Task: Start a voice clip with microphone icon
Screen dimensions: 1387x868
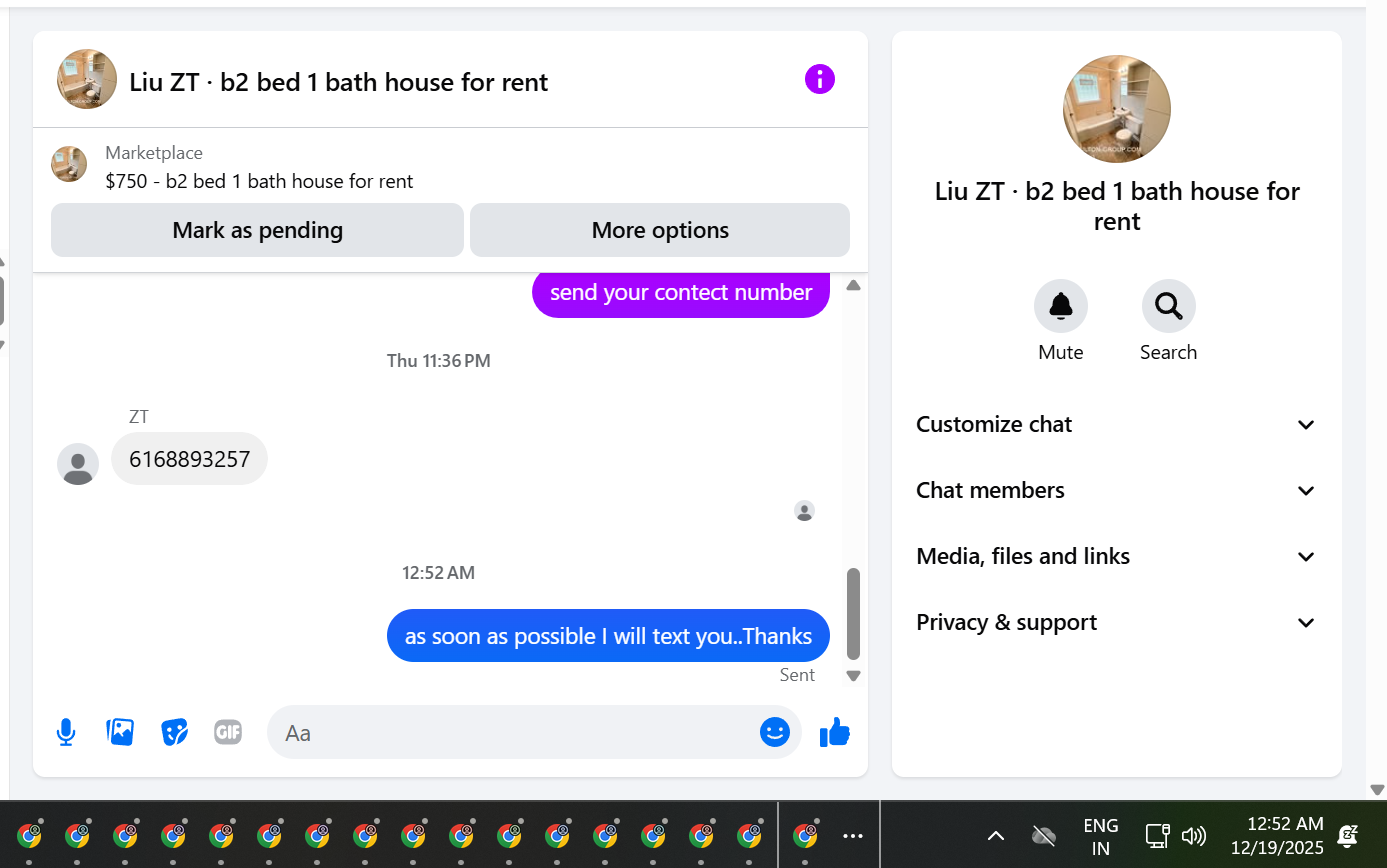Action: (66, 733)
